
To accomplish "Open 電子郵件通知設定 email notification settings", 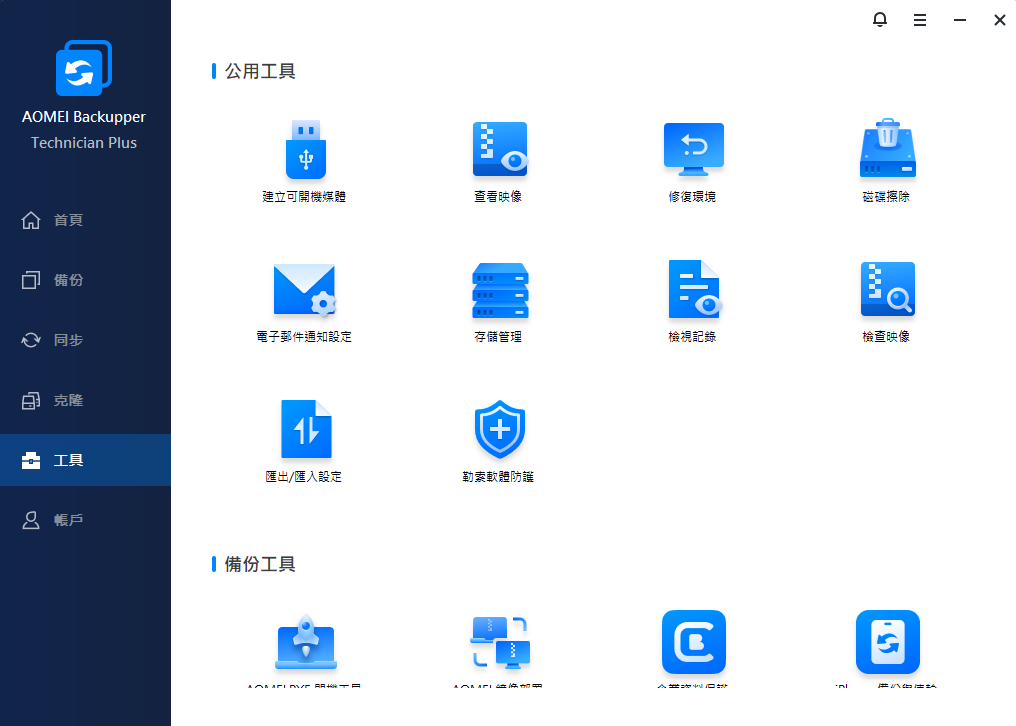I will click(305, 301).
